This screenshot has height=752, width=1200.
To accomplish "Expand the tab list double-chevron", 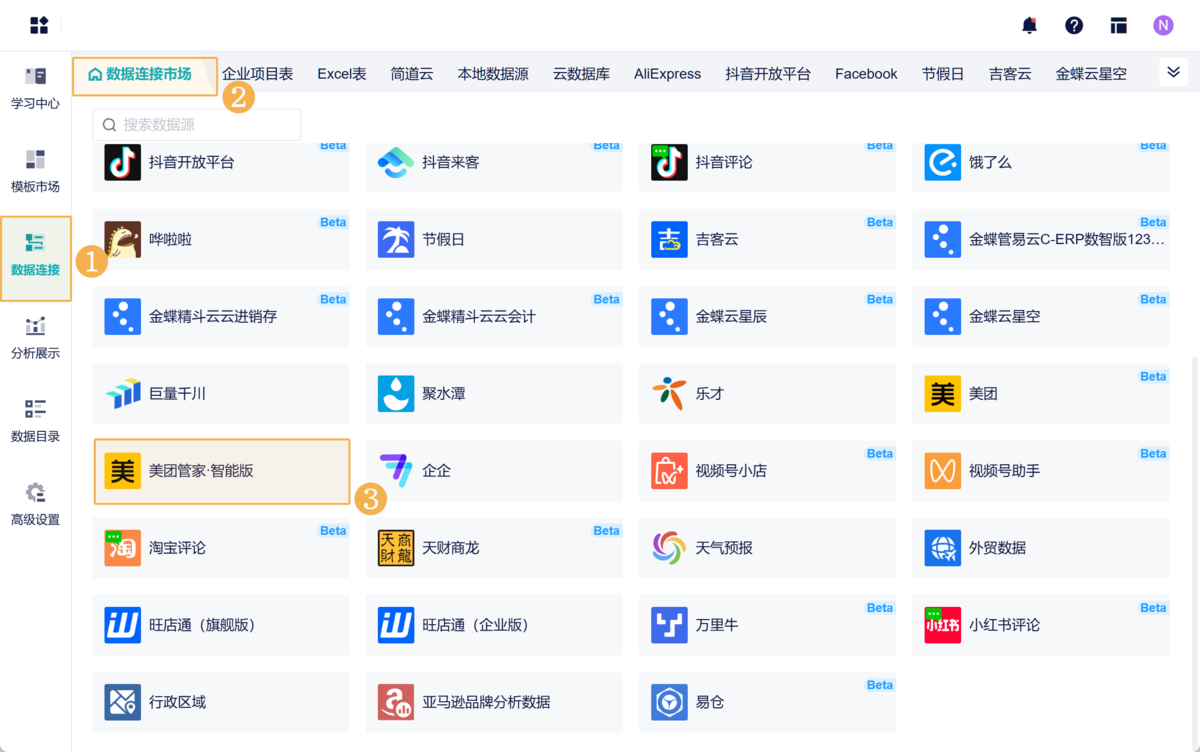I will point(1173,72).
